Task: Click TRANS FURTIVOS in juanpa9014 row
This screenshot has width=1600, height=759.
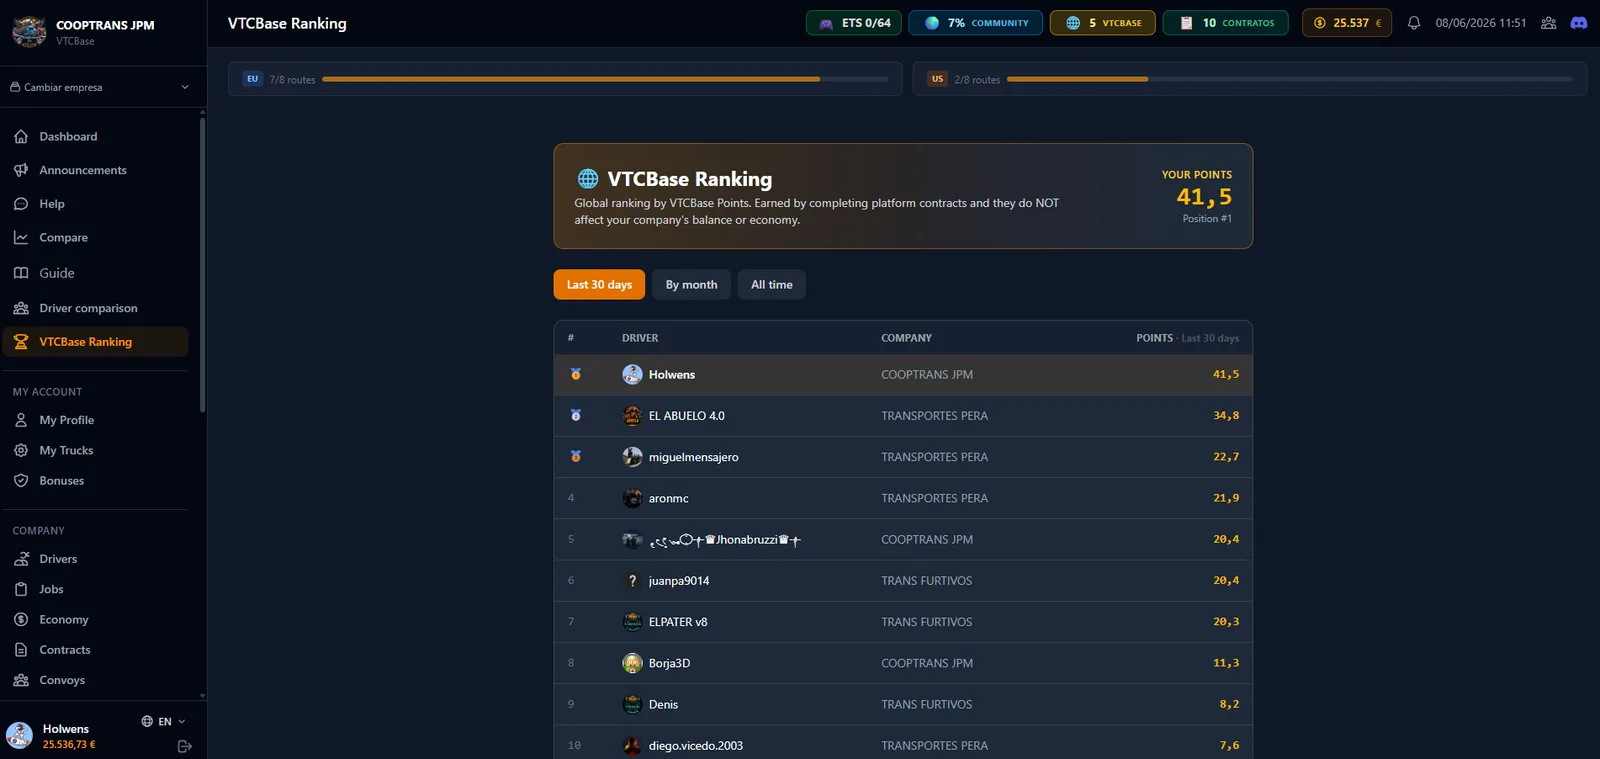Action: pyautogui.click(x=927, y=581)
